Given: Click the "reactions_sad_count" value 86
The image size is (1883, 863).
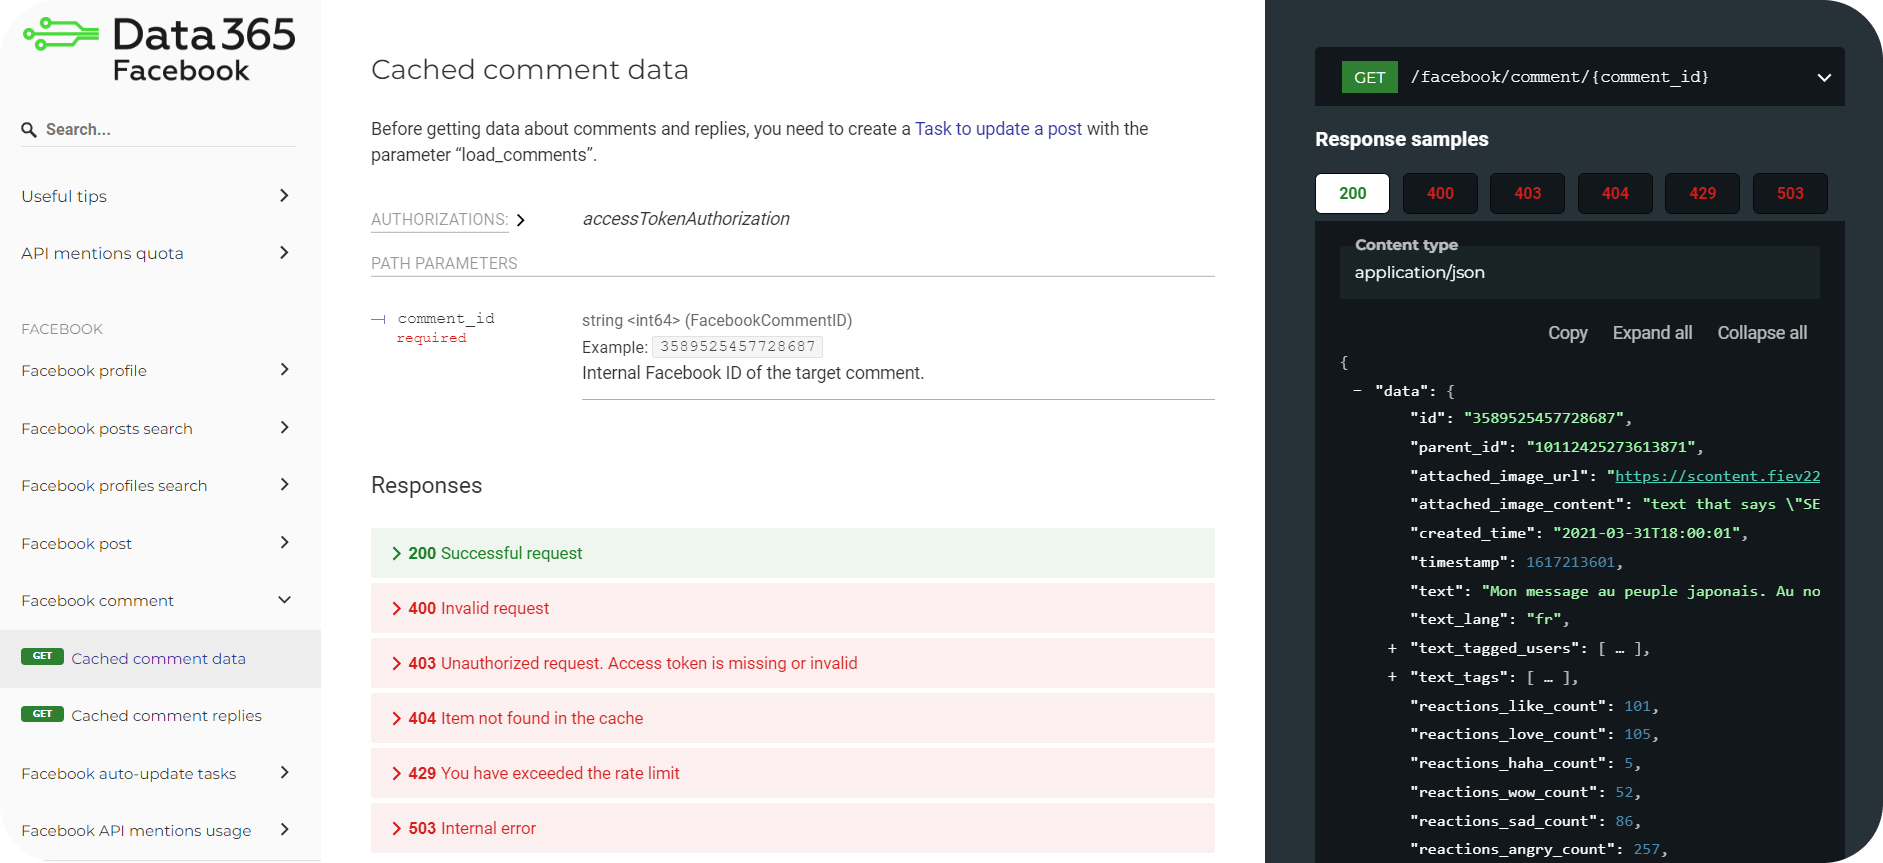Looking at the screenshot, I should pyautogui.click(x=1624, y=821).
